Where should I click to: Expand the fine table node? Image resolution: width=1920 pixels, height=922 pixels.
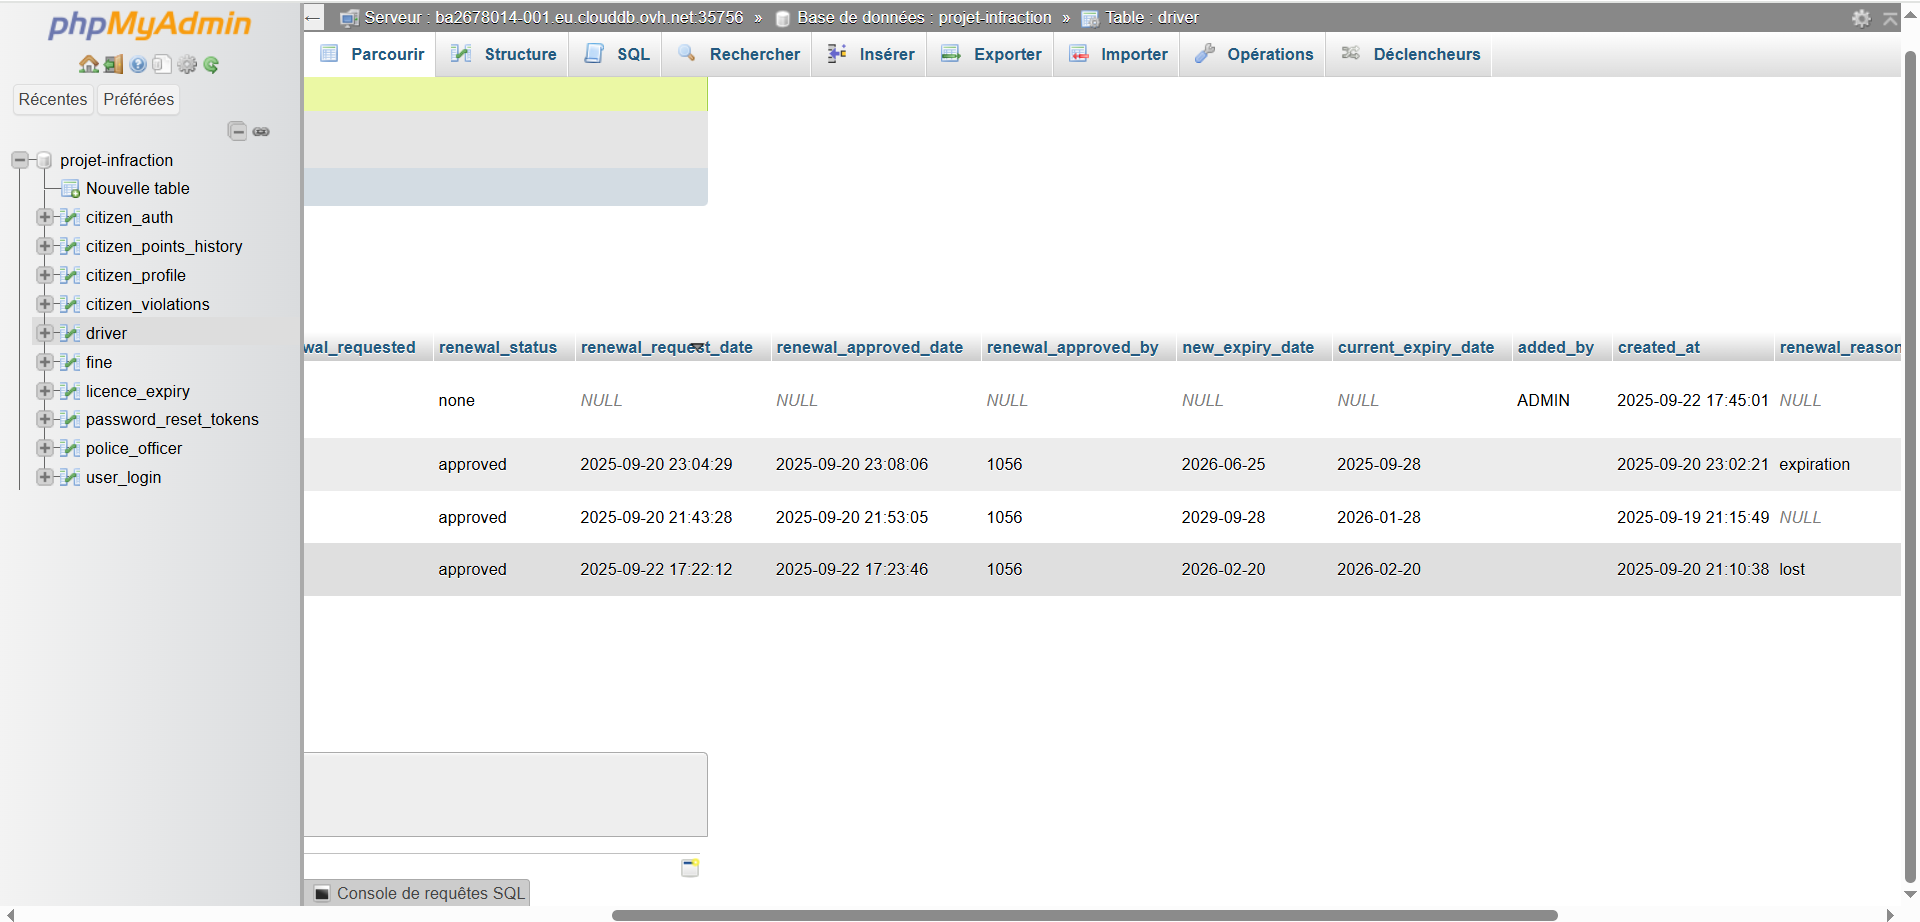click(44, 362)
